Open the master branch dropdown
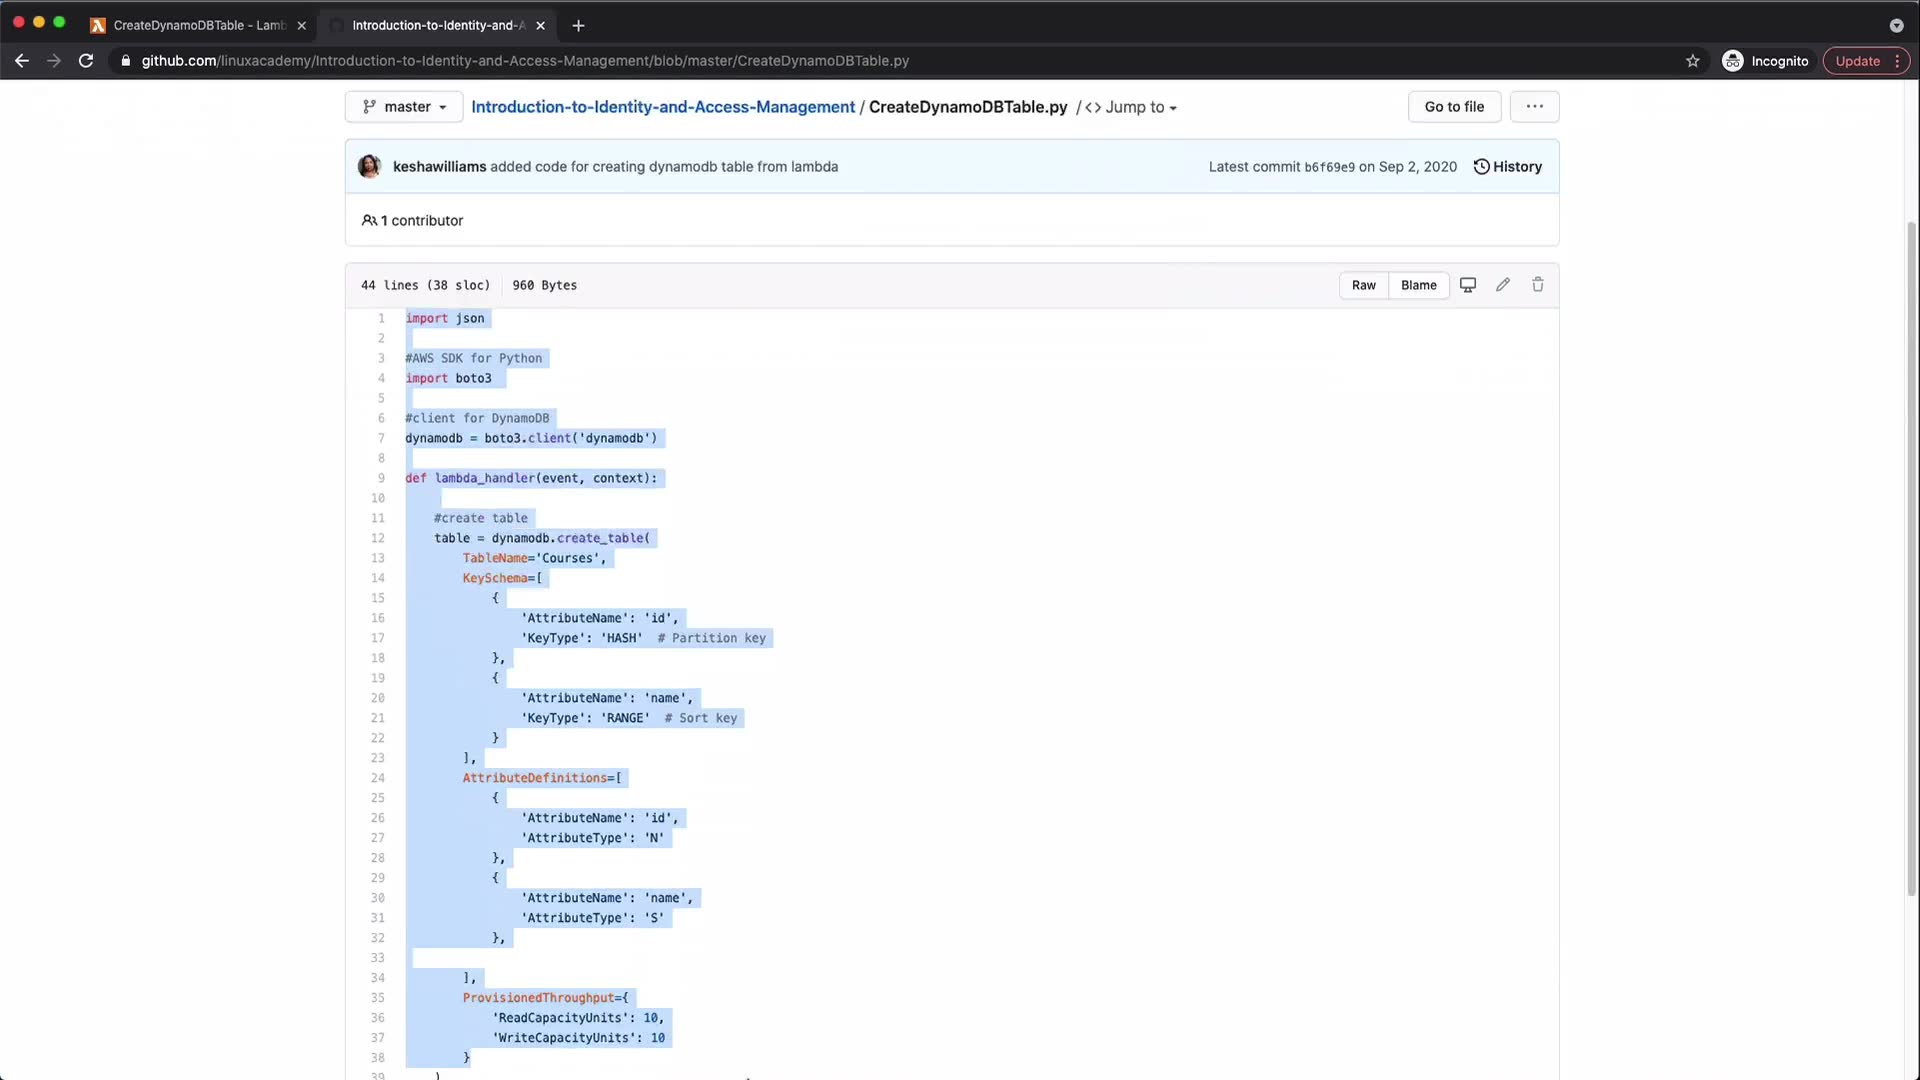 404,107
